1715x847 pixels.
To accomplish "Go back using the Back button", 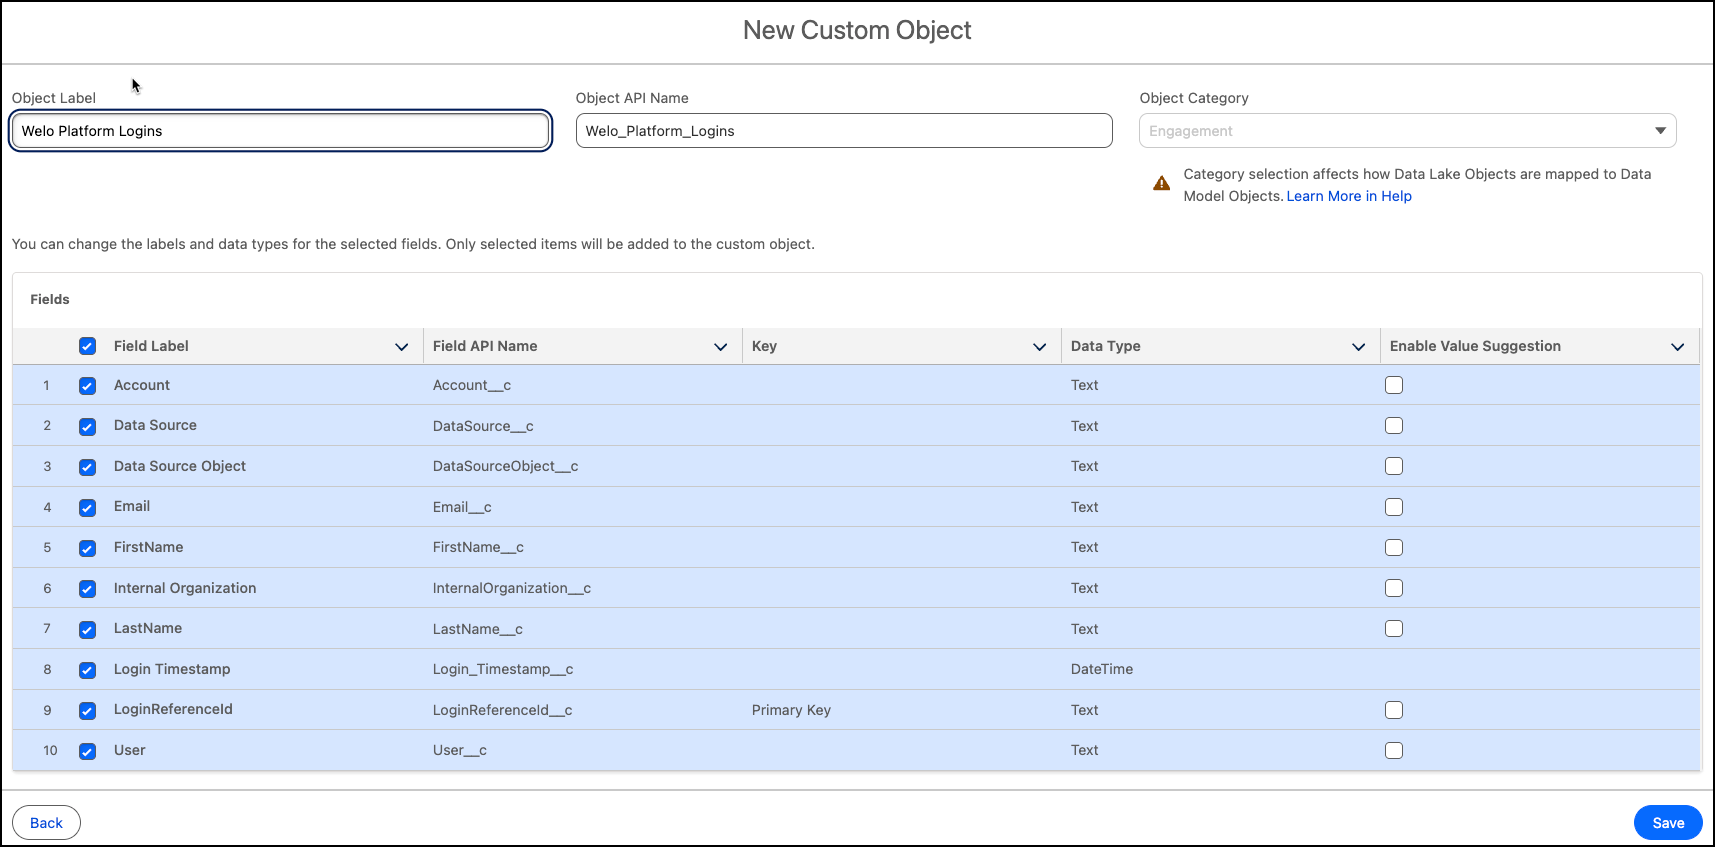I will click(x=46, y=823).
